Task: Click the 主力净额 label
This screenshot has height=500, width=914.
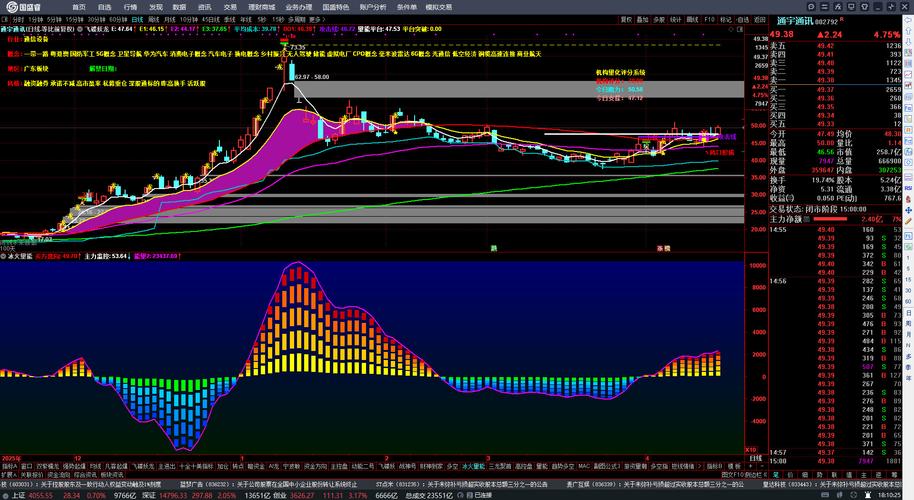Action: [785, 219]
